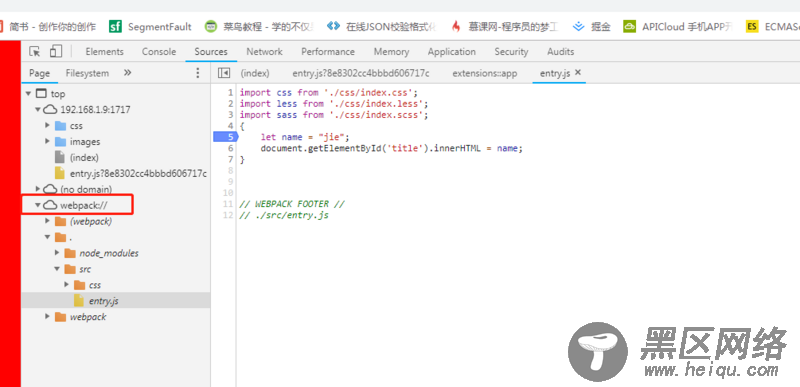
Task: Toggle the device toolbar icon
Action: click(56, 51)
